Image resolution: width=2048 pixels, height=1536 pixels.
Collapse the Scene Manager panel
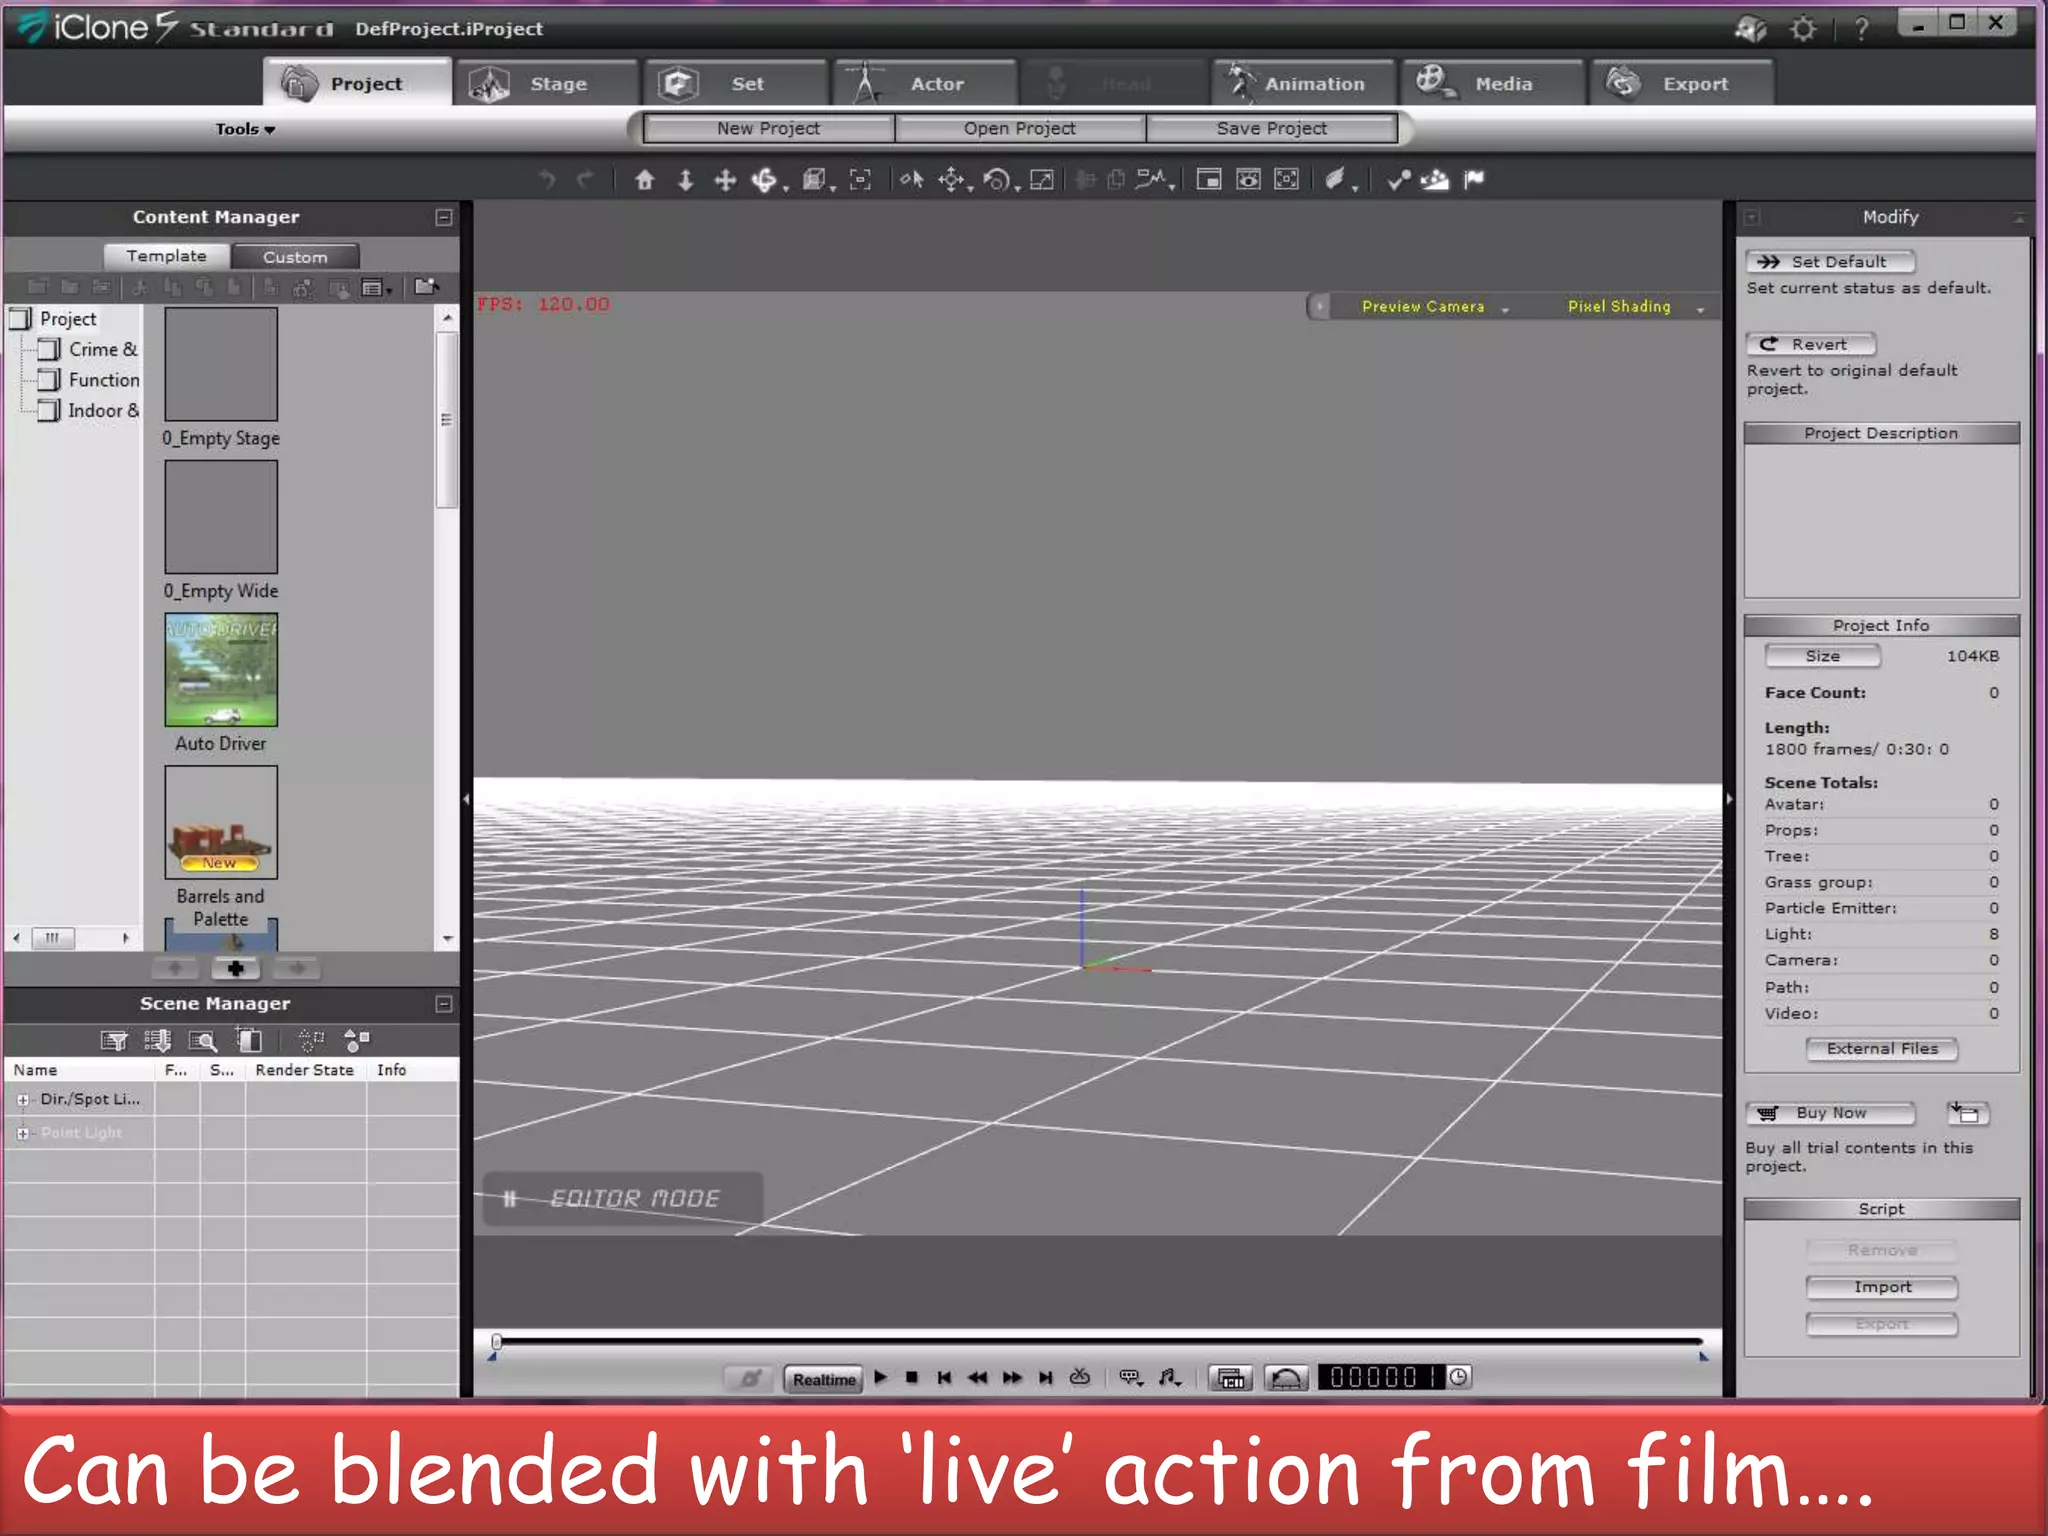444,1003
